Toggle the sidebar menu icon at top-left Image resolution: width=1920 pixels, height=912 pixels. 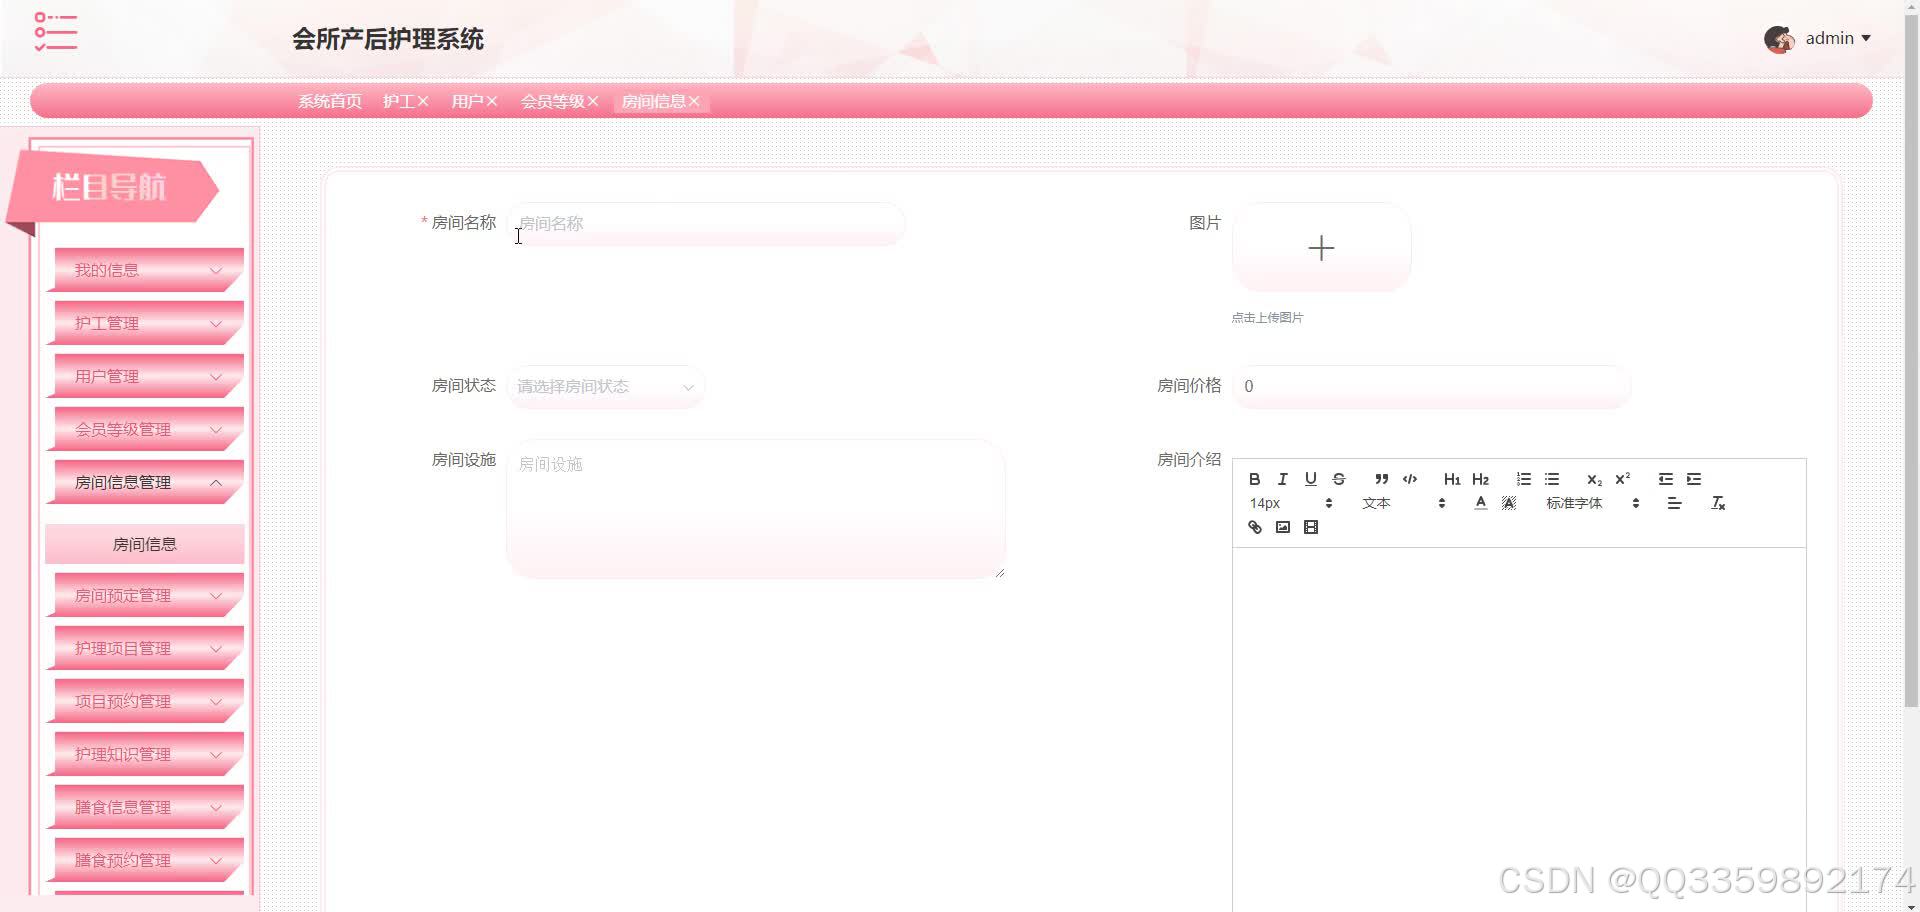(56, 32)
